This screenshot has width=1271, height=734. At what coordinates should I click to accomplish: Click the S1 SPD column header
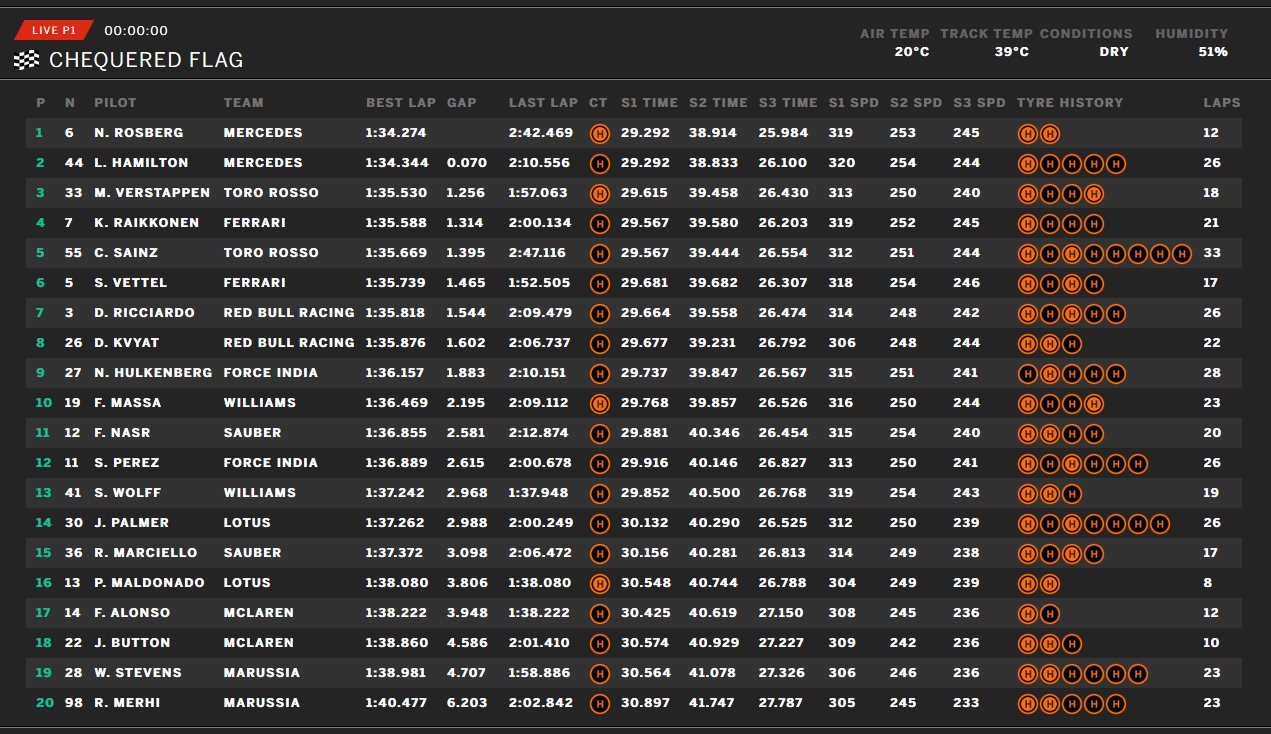(855, 102)
